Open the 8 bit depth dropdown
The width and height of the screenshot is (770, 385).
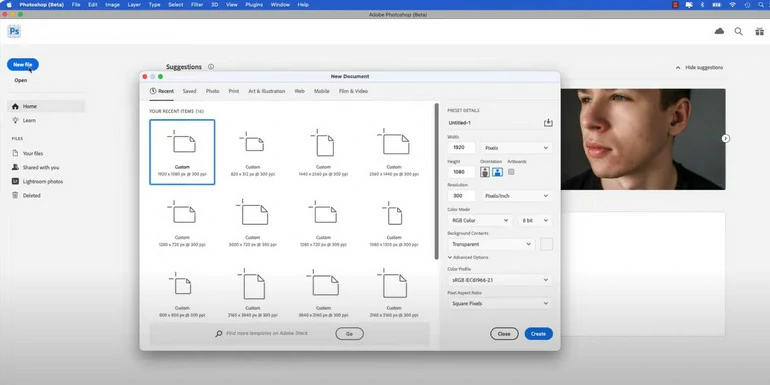(535, 220)
